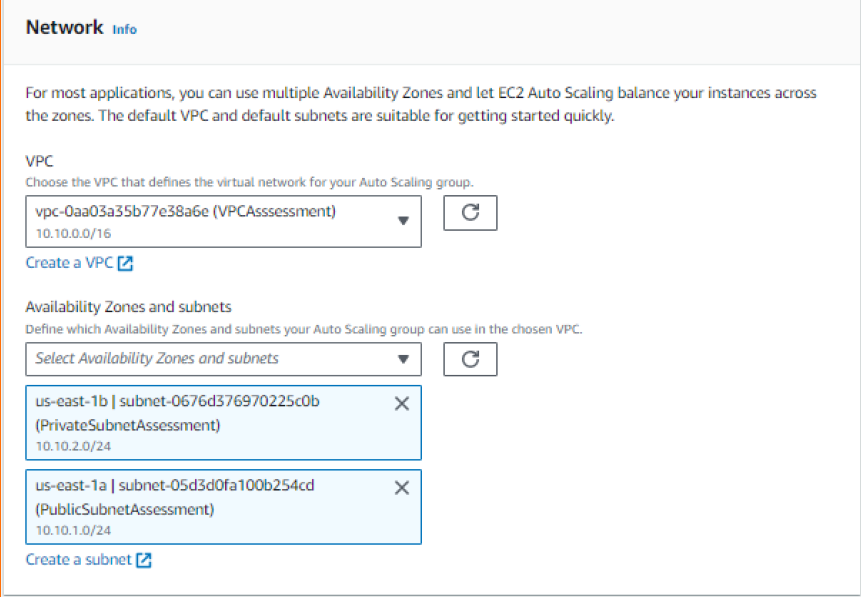This screenshot has width=861, height=597.
Task: Click the Availability Zones and subnets label
Action: click(128, 307)
